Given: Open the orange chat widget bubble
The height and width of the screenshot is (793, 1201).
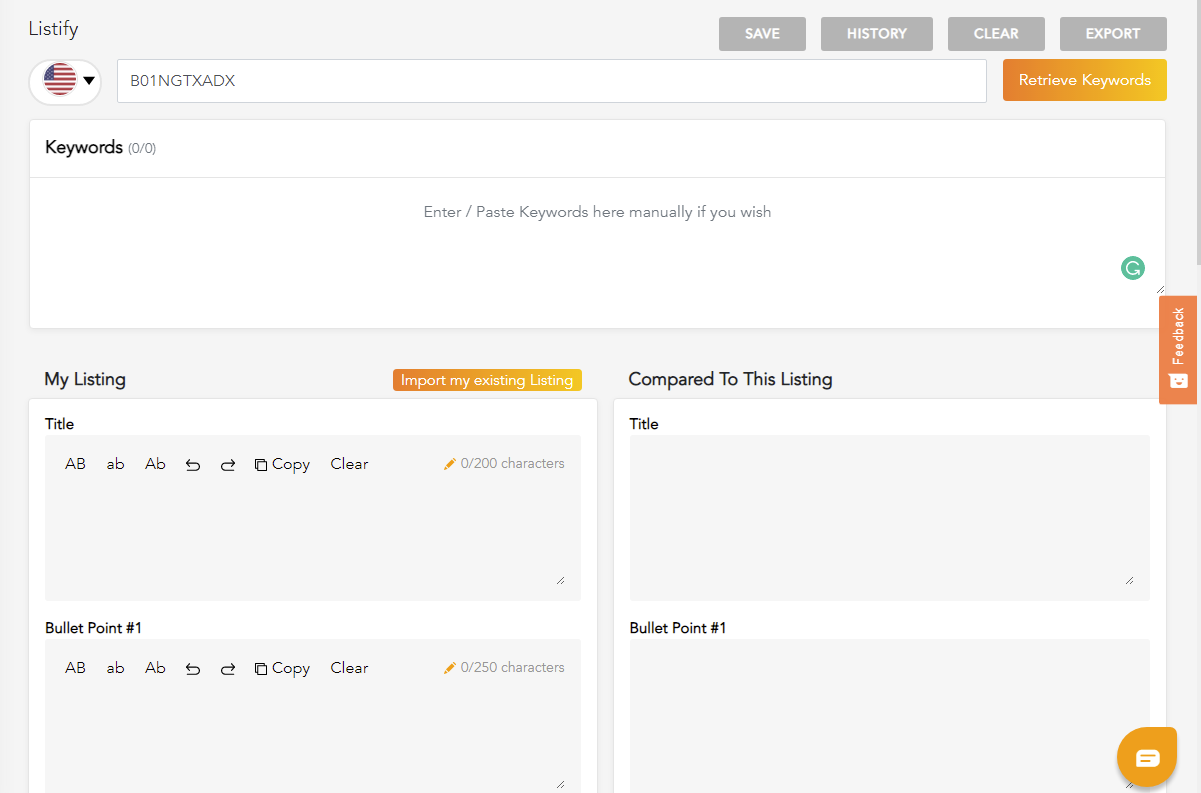Looking at the screenshot, I should pyautogui.click(x=1147, y=757).
